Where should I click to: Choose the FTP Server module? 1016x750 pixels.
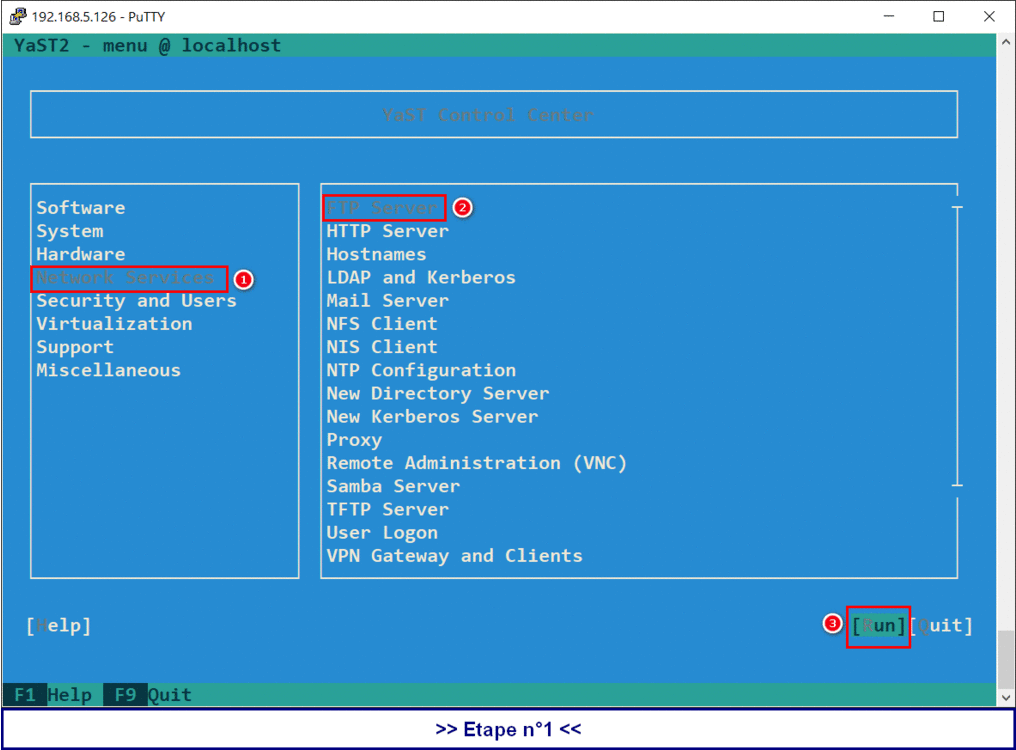tap(382, 208)
